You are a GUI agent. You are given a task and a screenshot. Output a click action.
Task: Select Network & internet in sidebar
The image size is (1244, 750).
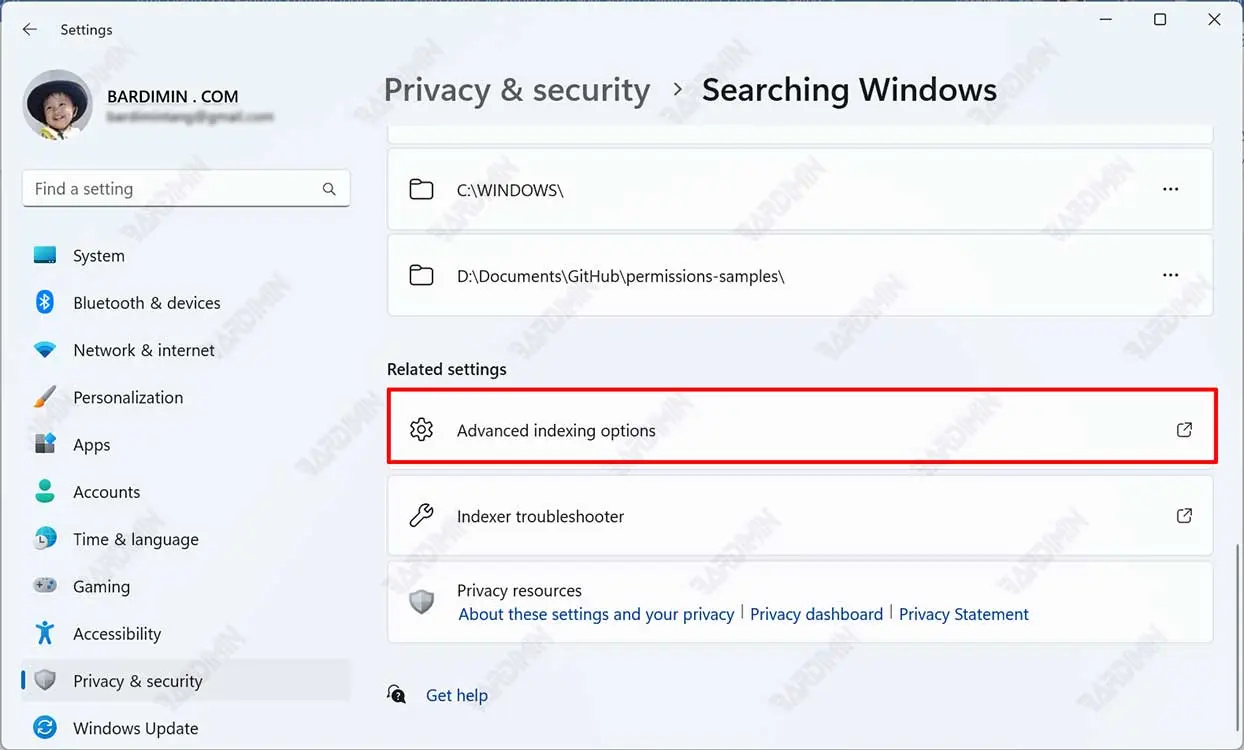[x=143, y=350]
